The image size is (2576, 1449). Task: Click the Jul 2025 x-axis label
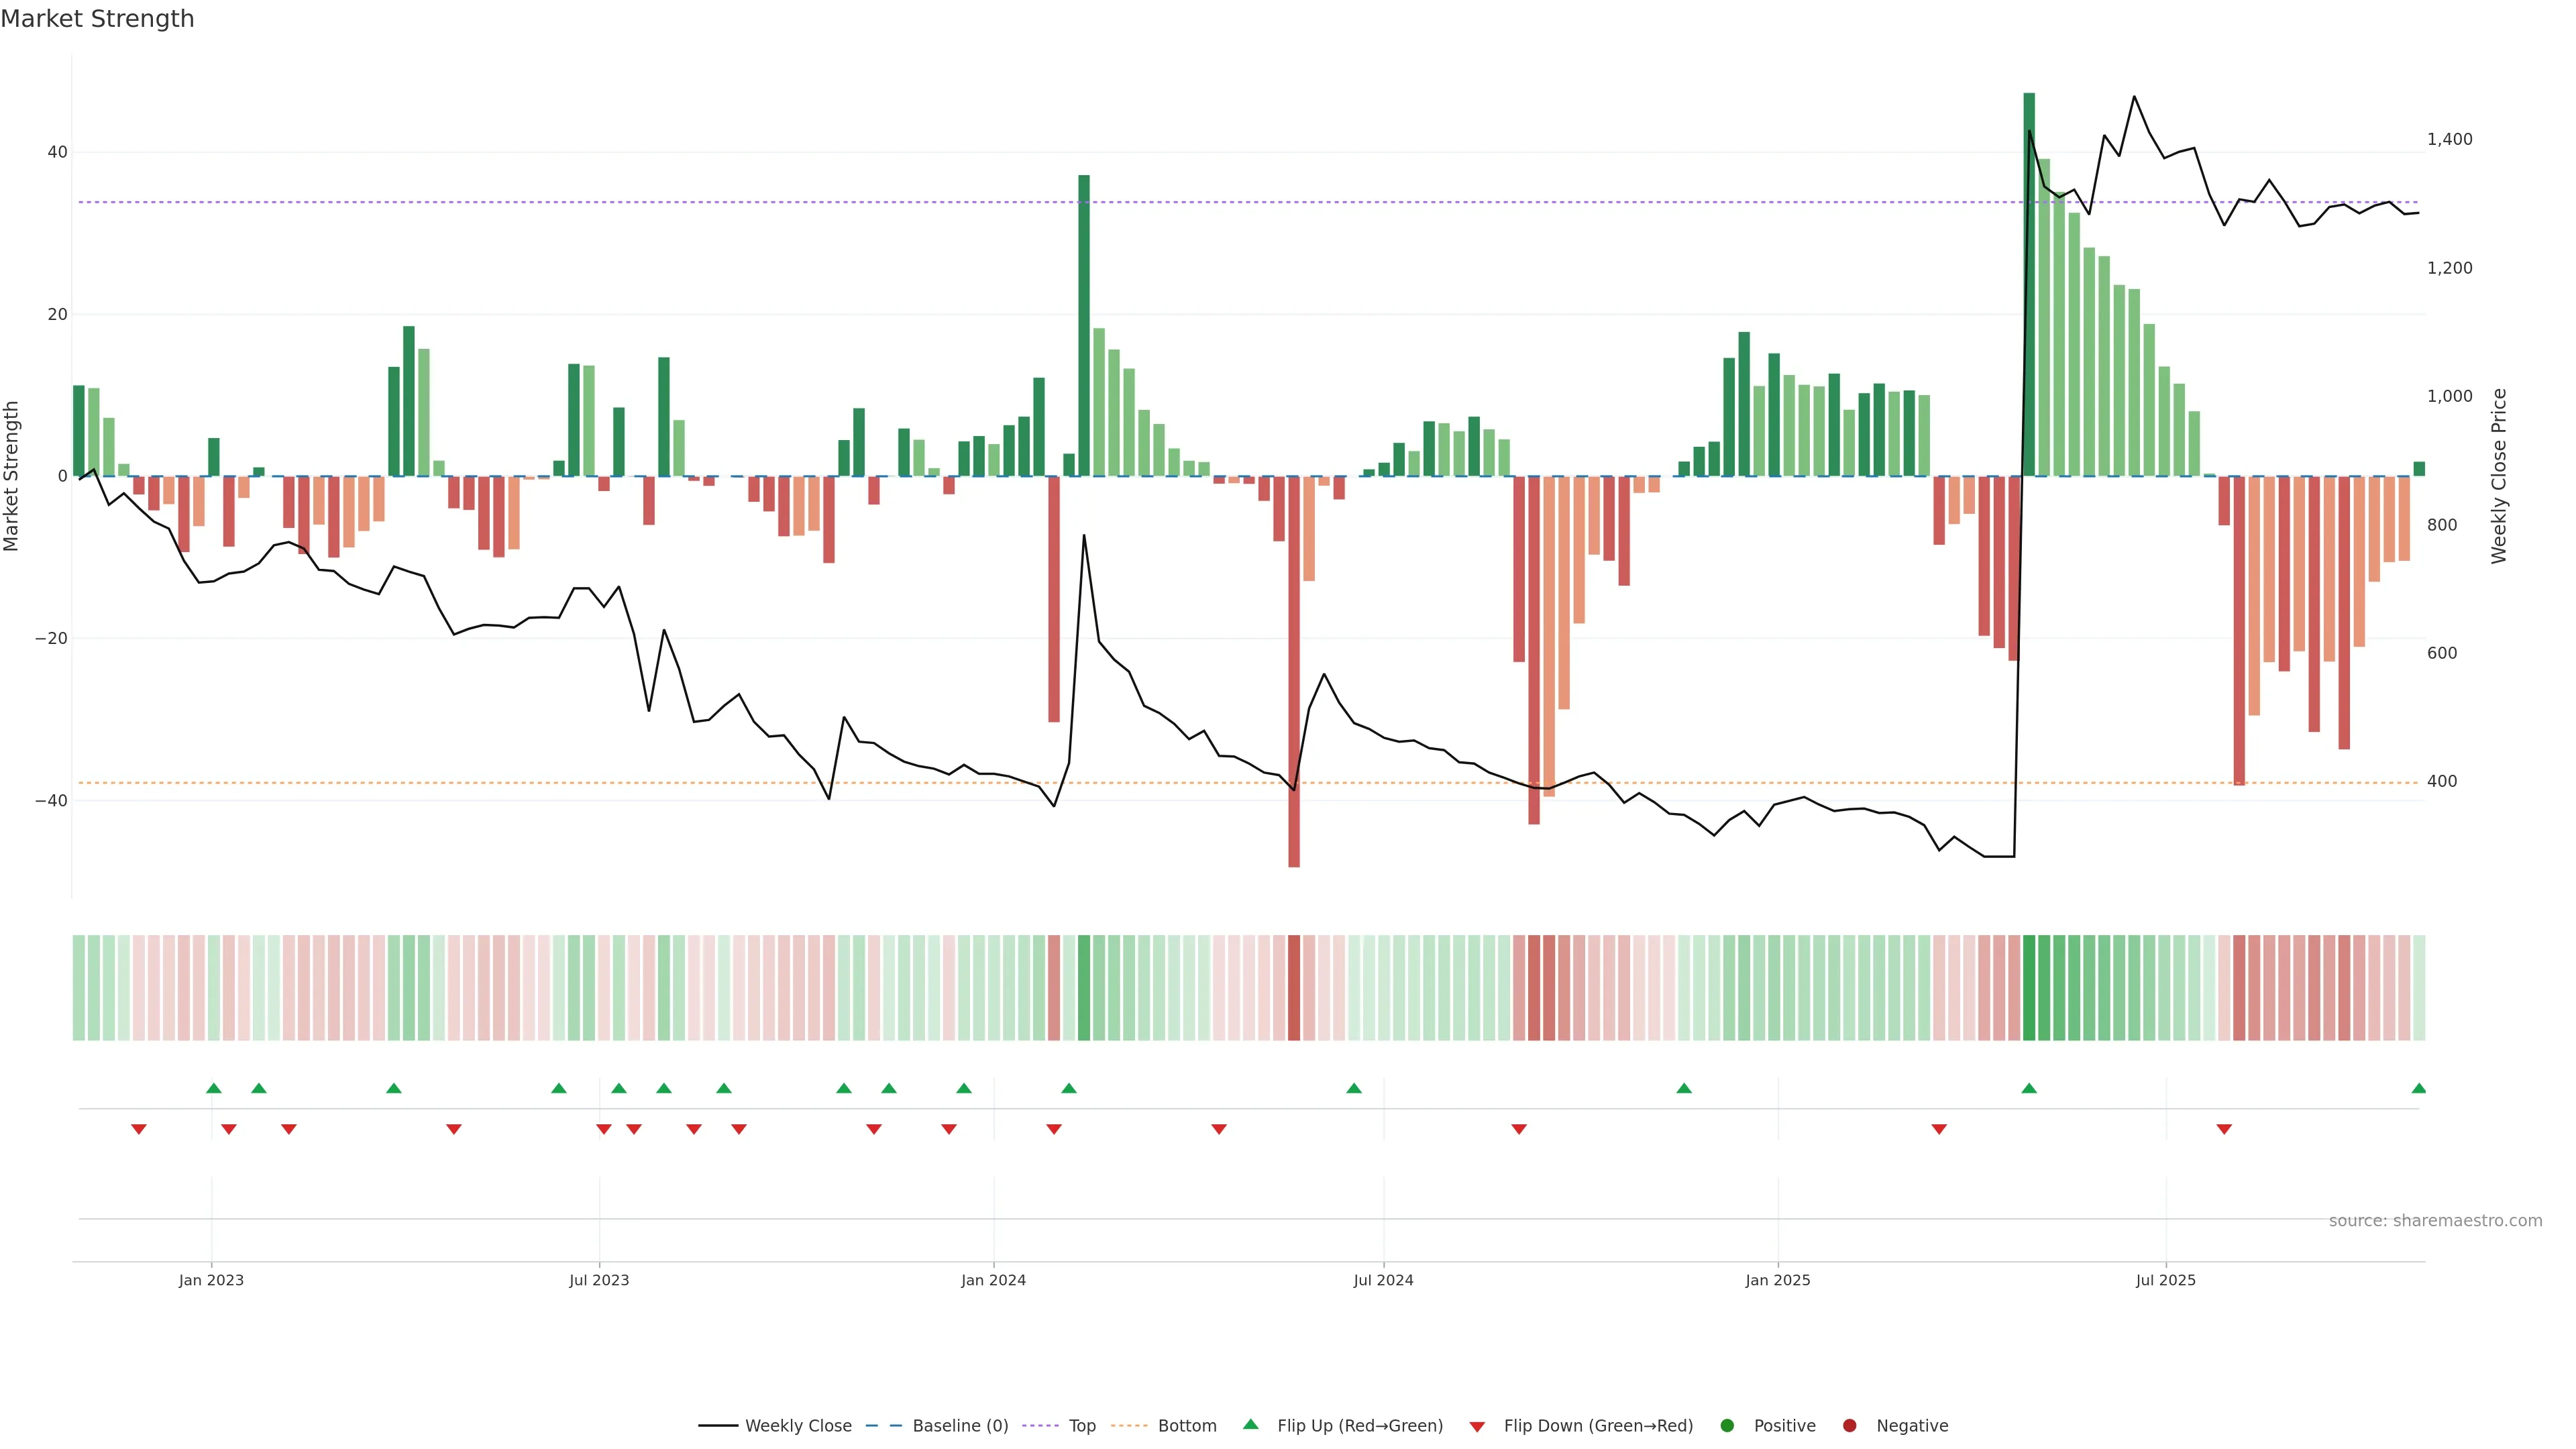point(2165,1280)
